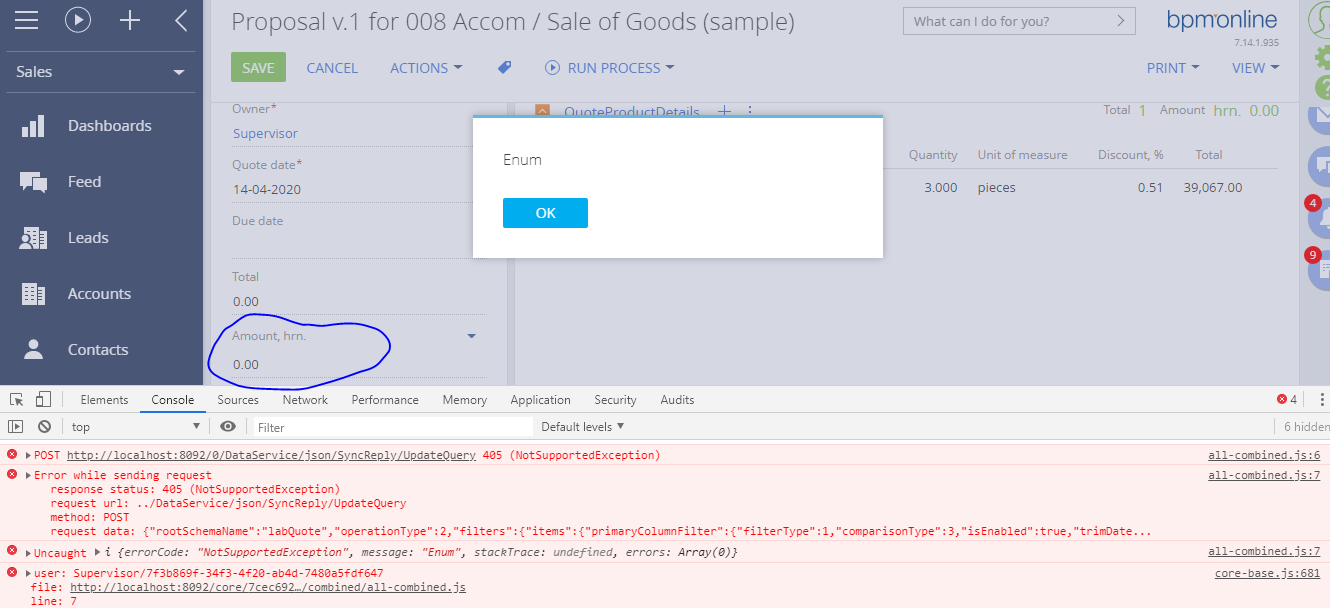Expand the RUN PROCESS menu
The image size is (1330, 608).
(621, 68)
